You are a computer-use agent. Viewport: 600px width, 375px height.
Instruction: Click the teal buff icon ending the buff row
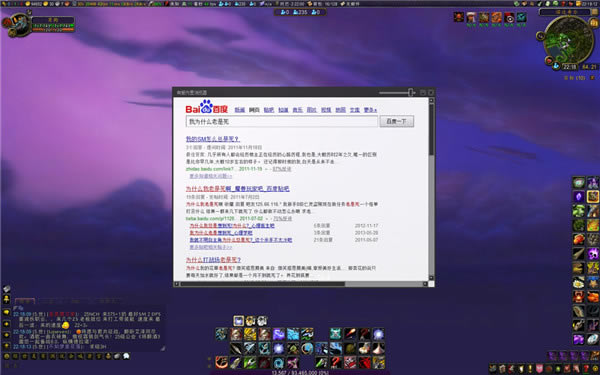coord(521,17)
